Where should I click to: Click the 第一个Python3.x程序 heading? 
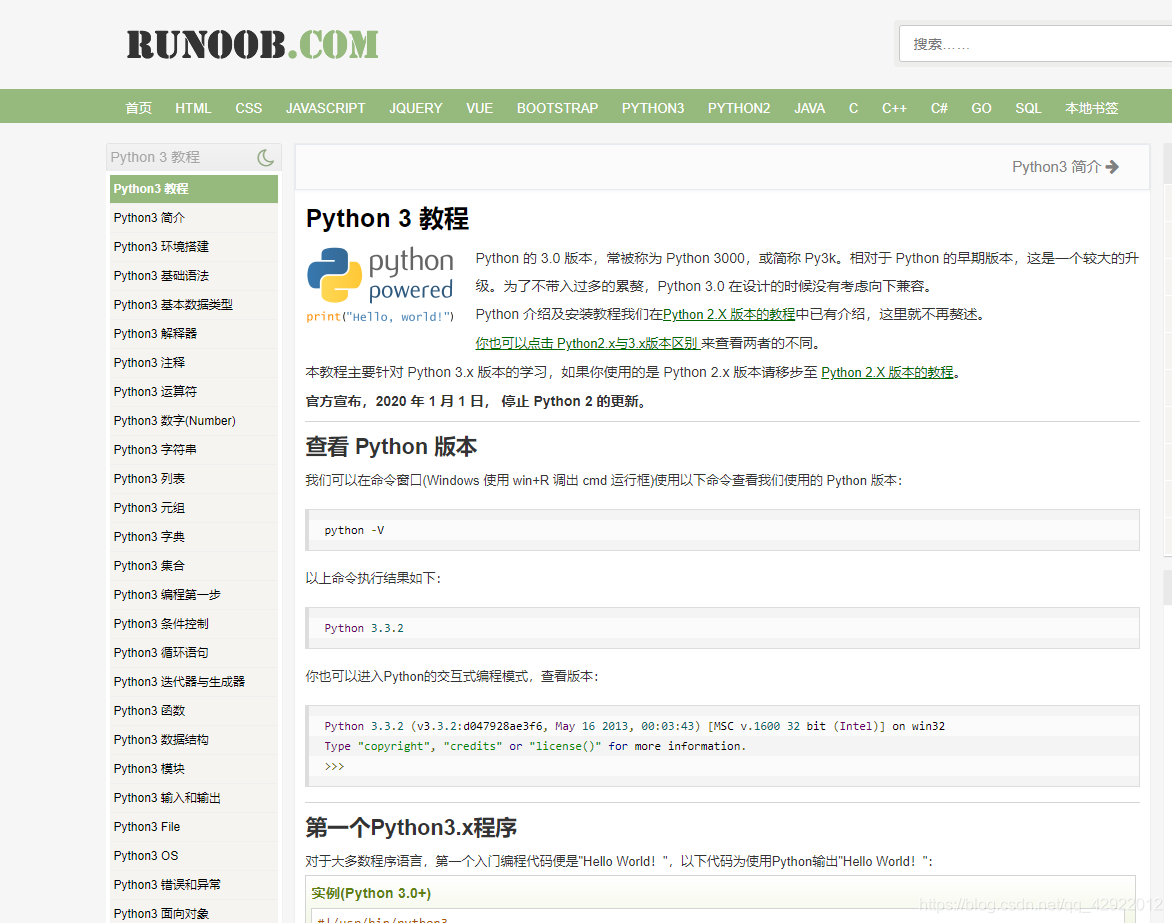click(411, 827)
